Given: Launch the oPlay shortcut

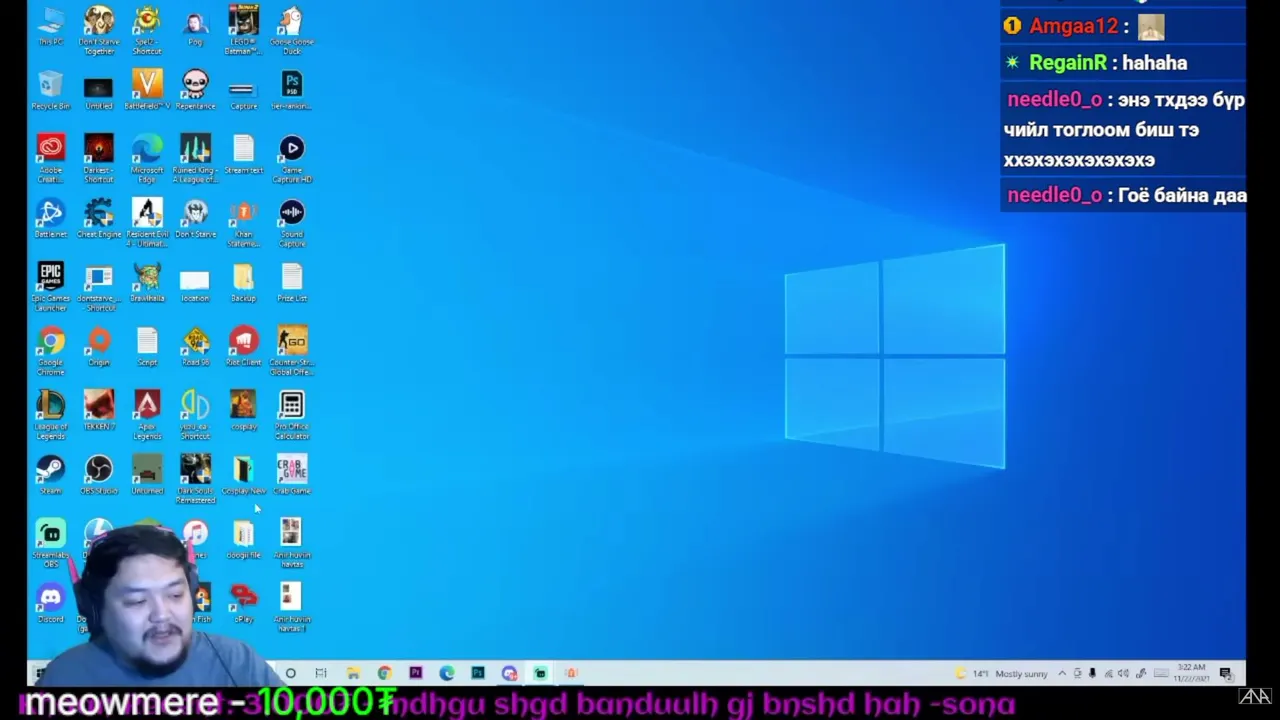Looking at the screenshot, I should 243,602.
